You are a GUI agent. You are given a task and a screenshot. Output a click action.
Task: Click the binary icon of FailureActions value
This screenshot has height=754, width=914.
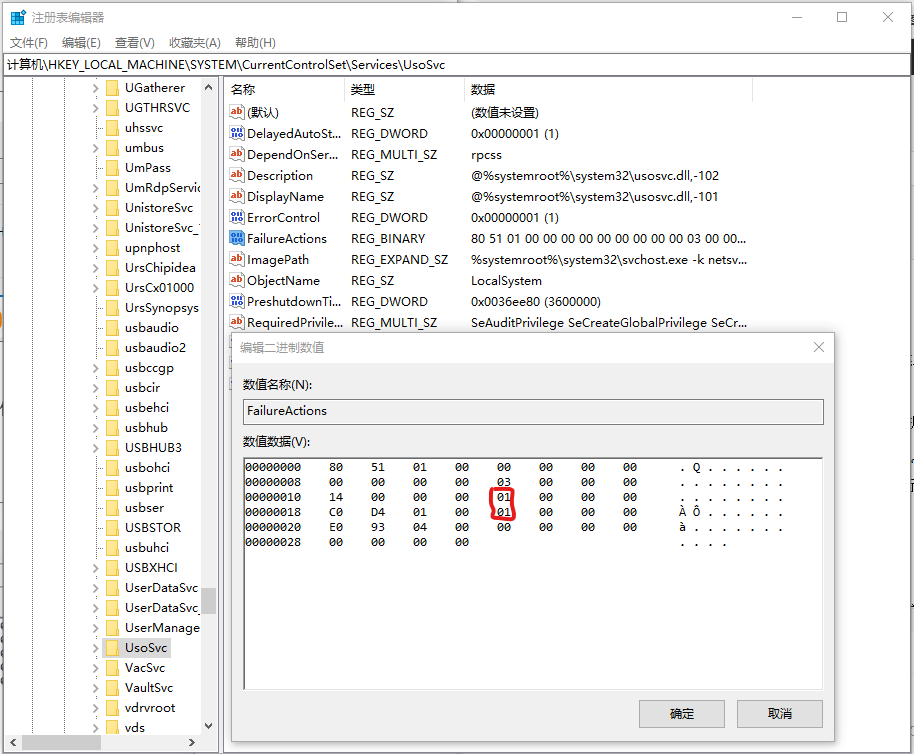click(237, 238)
